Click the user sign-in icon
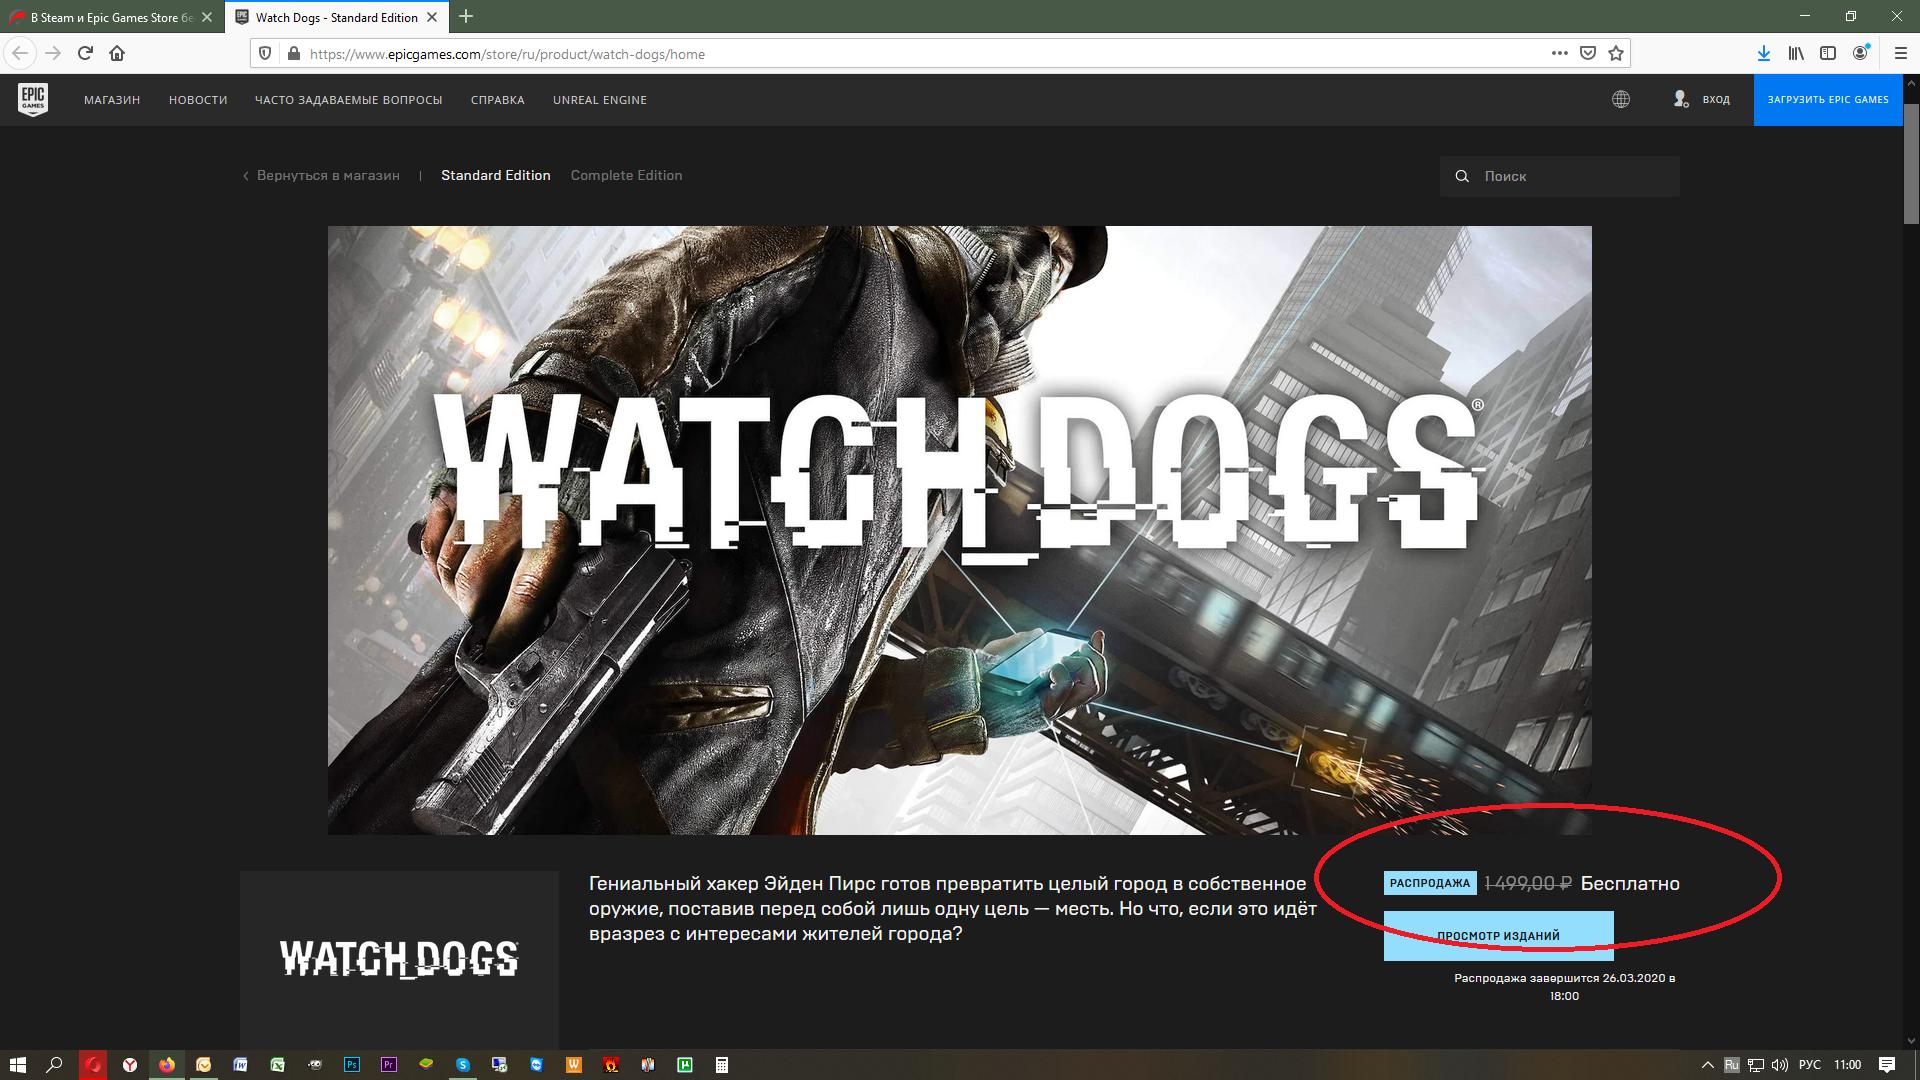Screen dimensions: 1920x1080 [x=1681, y=99]
